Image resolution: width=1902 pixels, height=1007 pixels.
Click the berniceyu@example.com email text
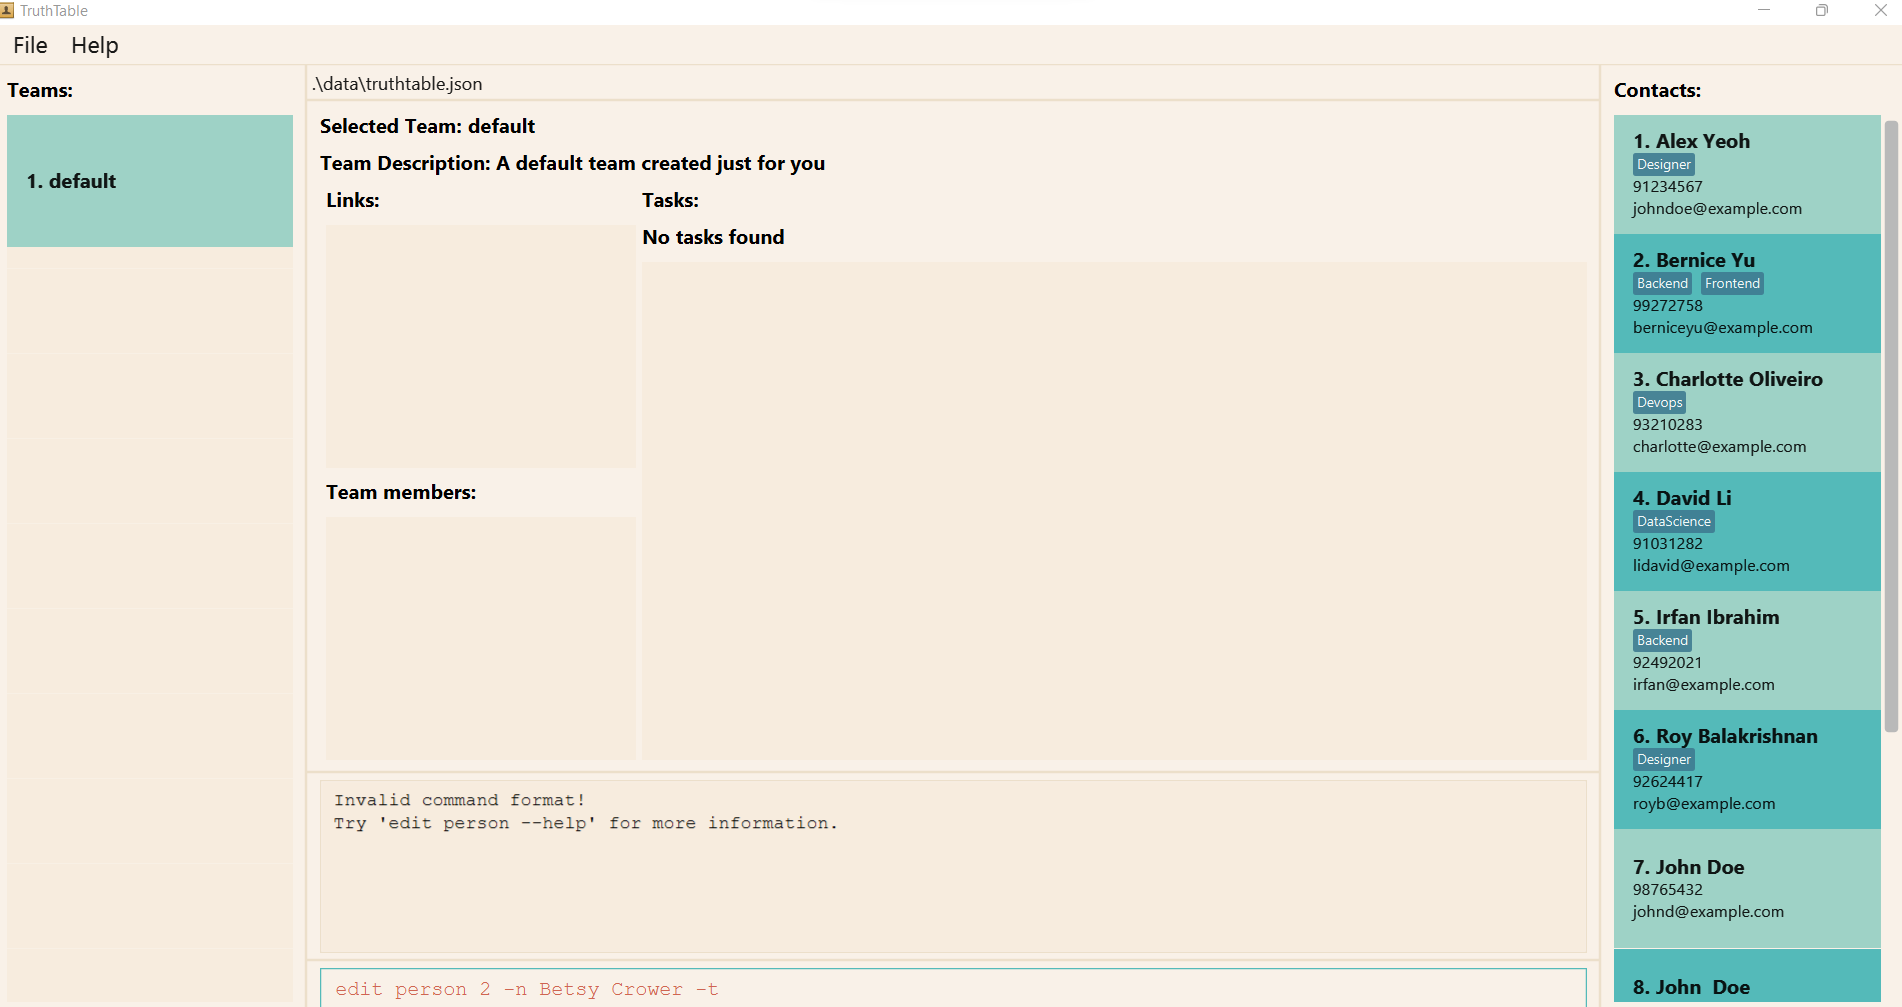pos(1722,328)
